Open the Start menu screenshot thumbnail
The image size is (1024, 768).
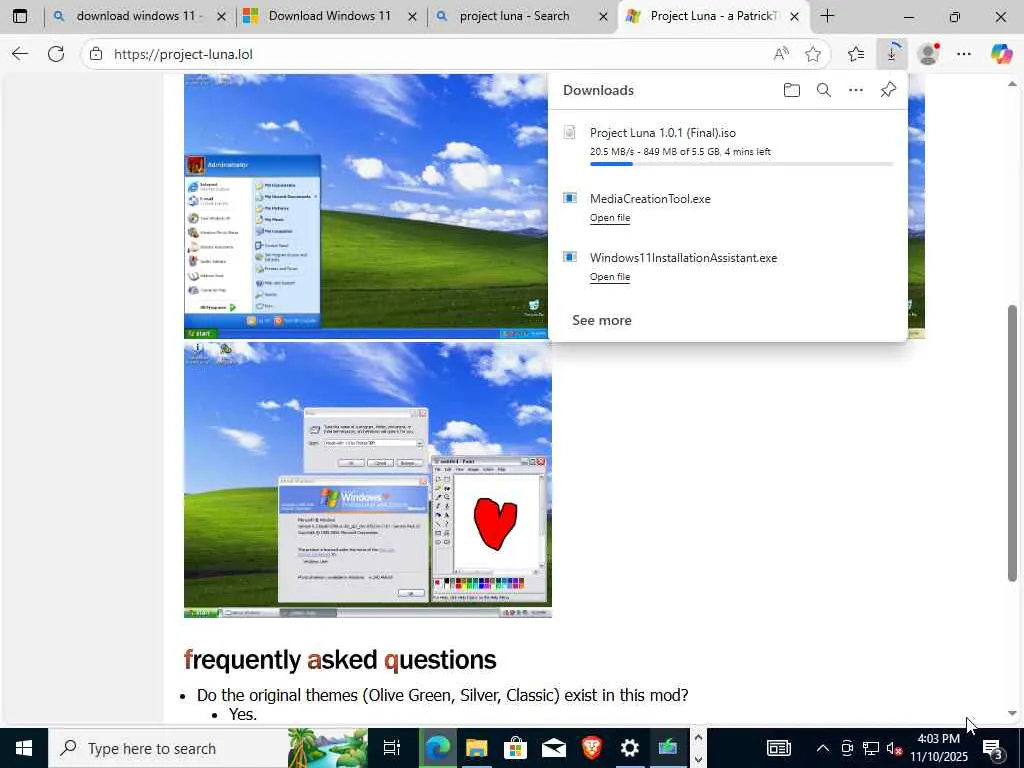click(366, 206)
